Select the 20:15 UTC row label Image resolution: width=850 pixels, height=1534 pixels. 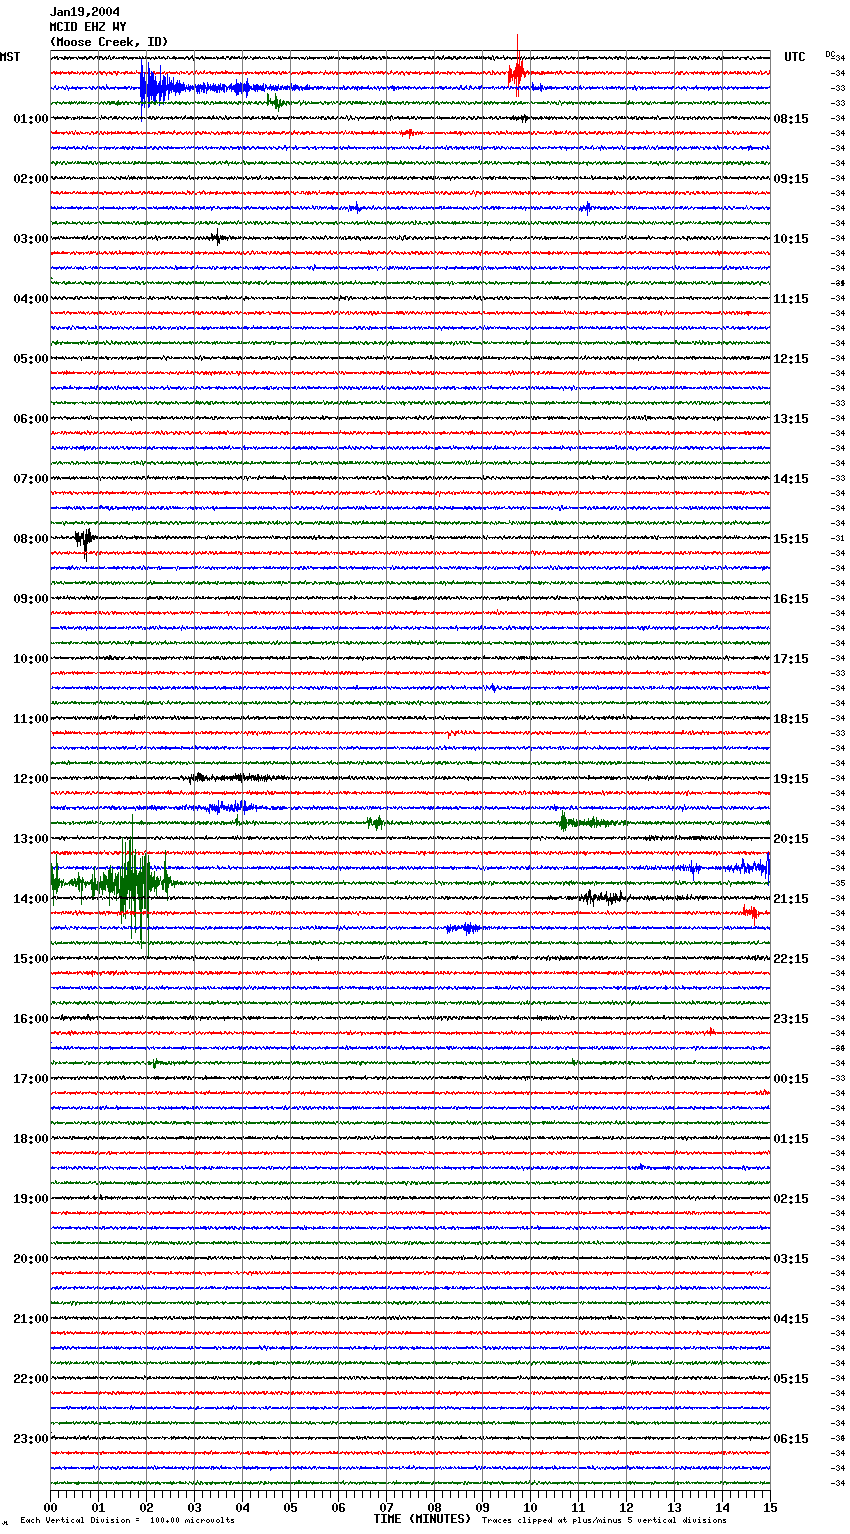coord(791,839)
